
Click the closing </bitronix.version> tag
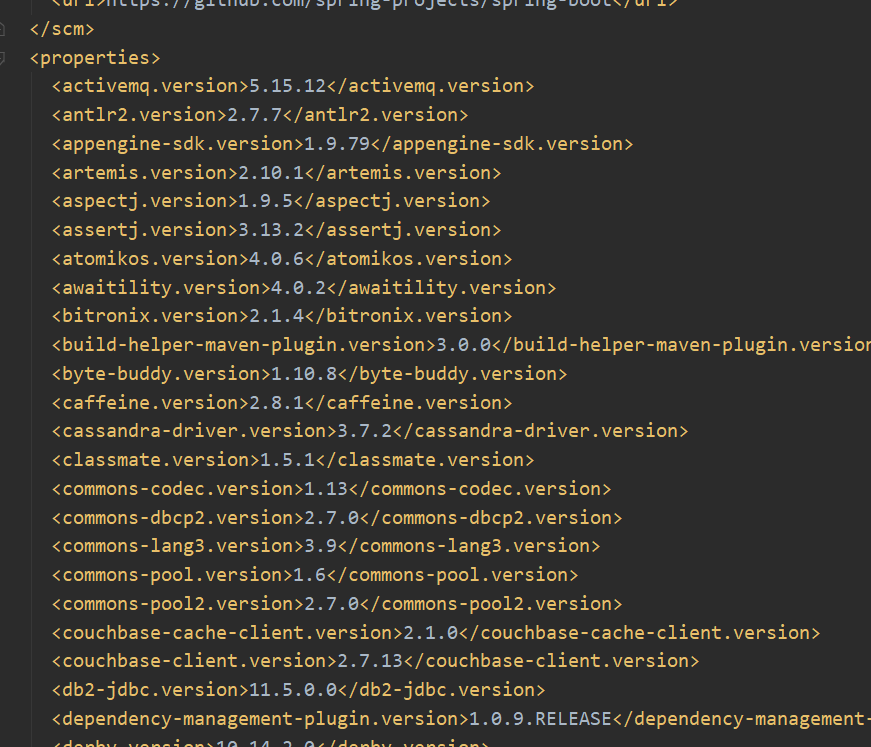[408, 316]
